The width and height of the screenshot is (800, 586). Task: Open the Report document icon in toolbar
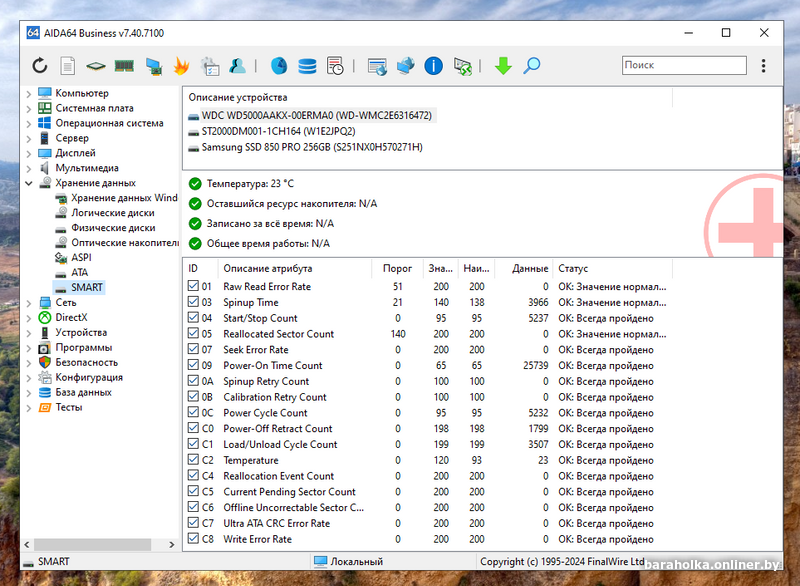coord(68,66)
